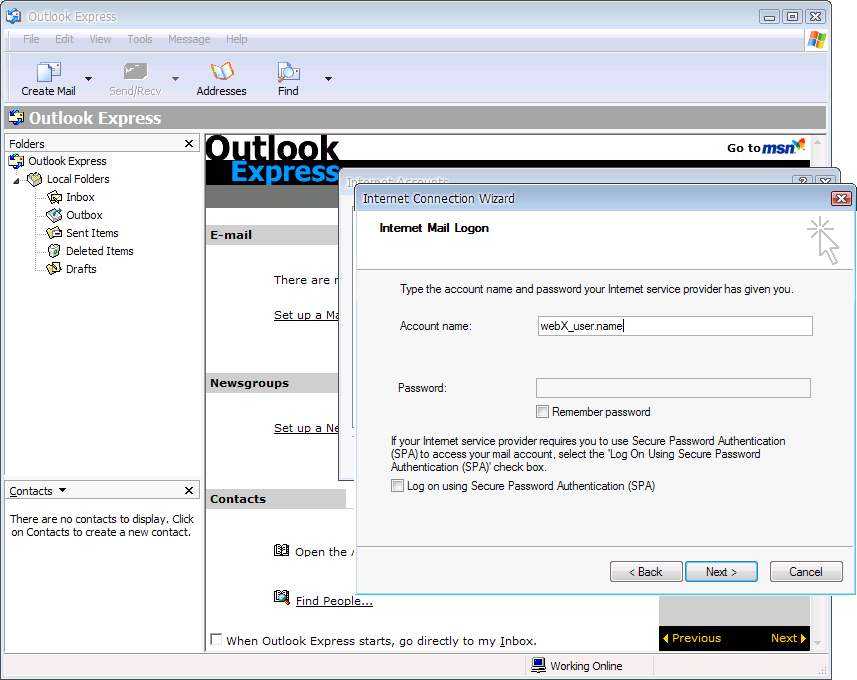Click the Account name text field
The height and width of the screenshot is (680, 857).
pyautogui.click(x=674, y=326)
